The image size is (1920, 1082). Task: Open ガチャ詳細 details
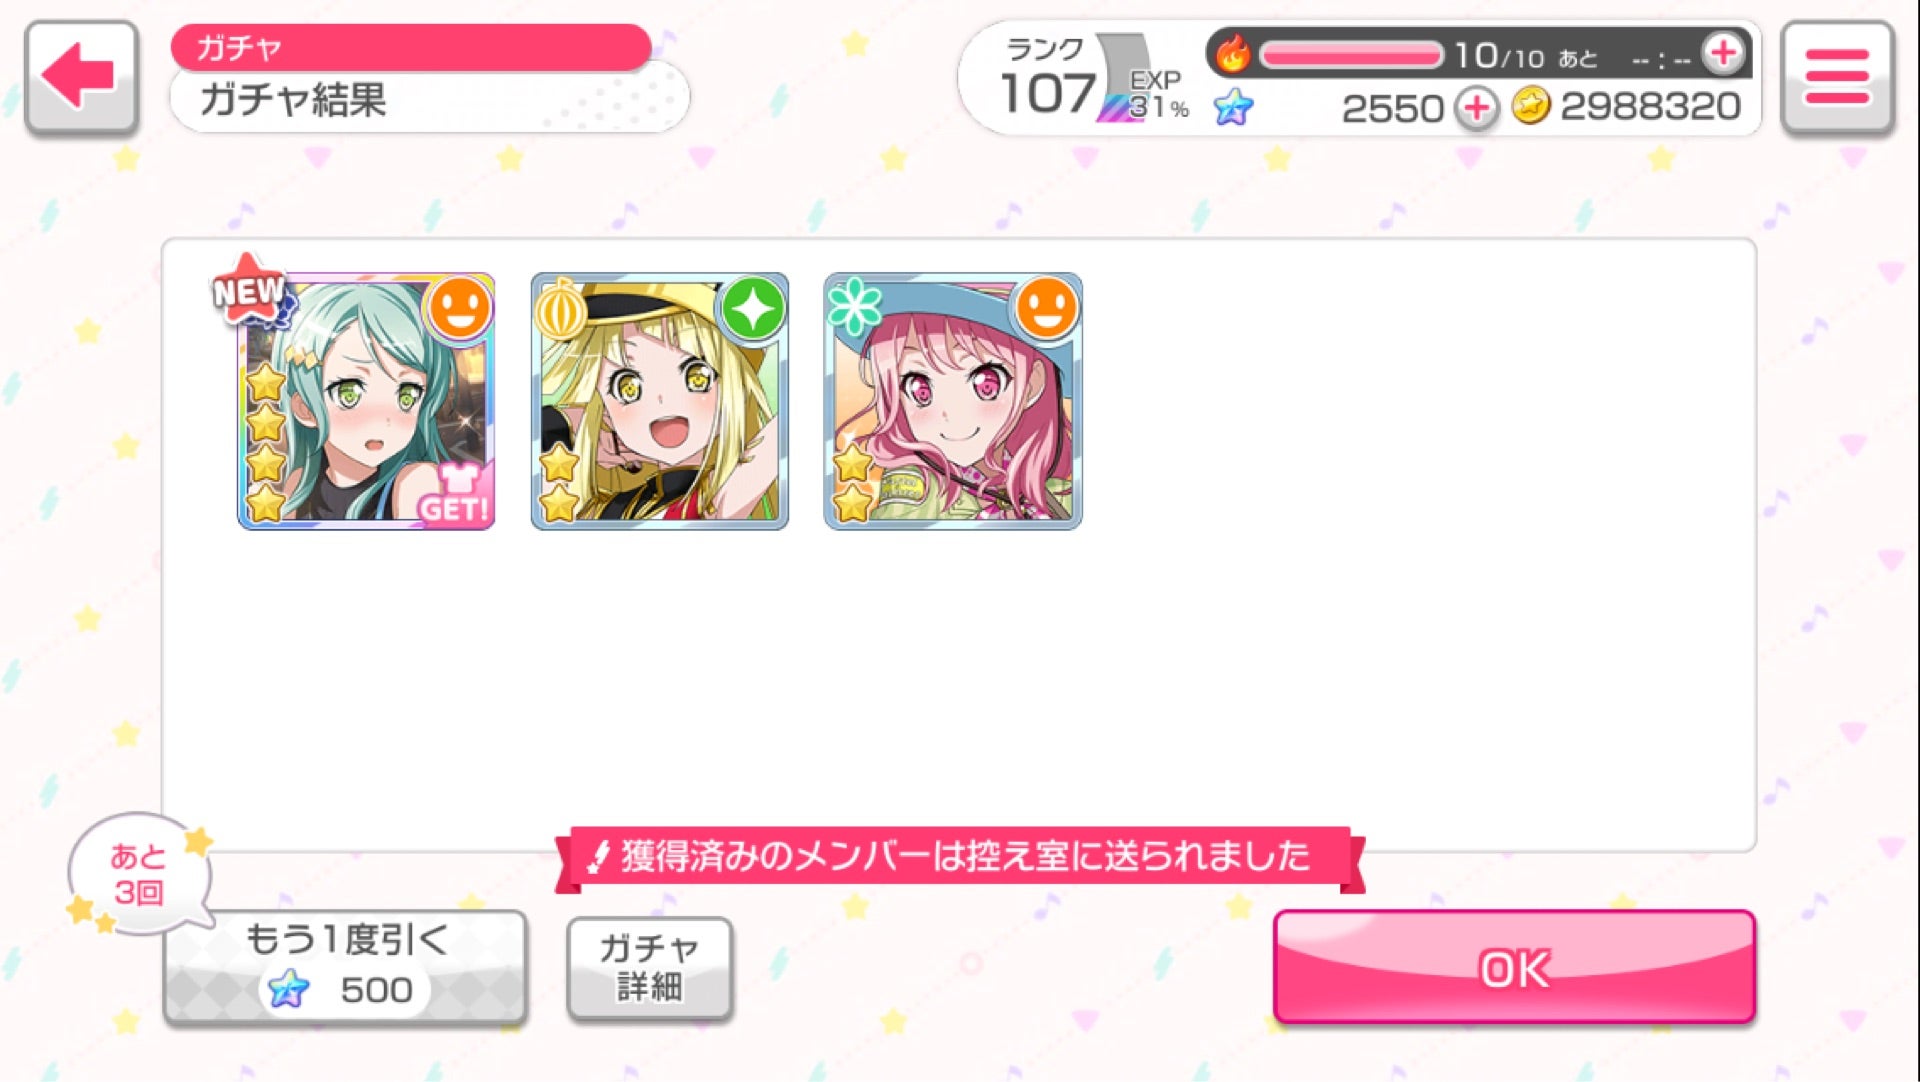click(x=650, y=968)
